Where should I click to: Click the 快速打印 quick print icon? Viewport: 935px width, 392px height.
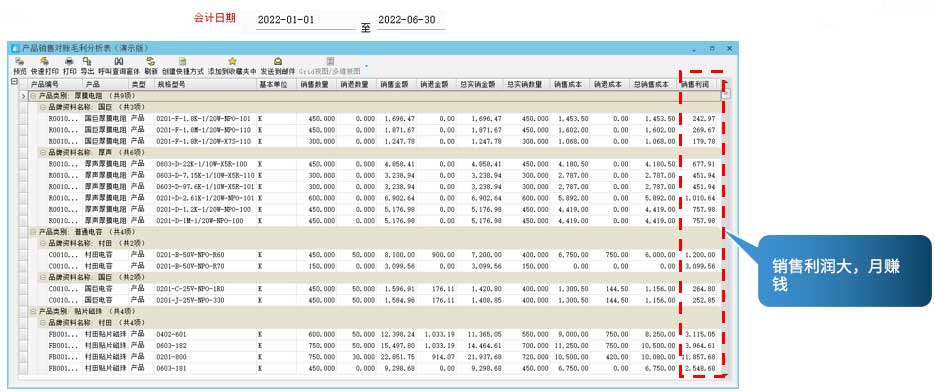coord(44,61)
